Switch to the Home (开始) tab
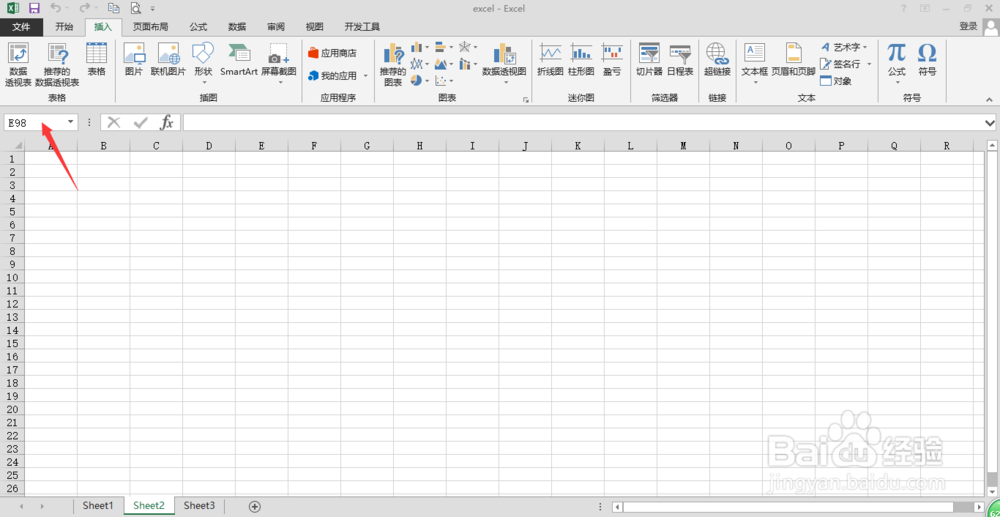The image size is (1000, 517). coord(64,27)
